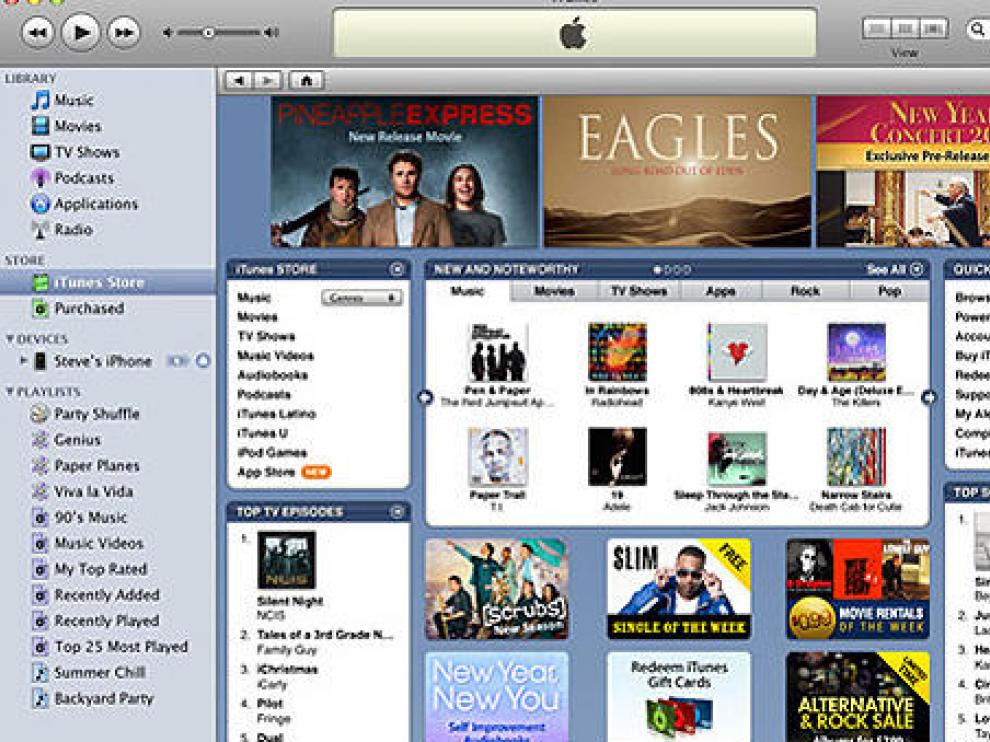The image size is (990, 742).
Task: Open Radio in sidebar
Action: (62, 229)
